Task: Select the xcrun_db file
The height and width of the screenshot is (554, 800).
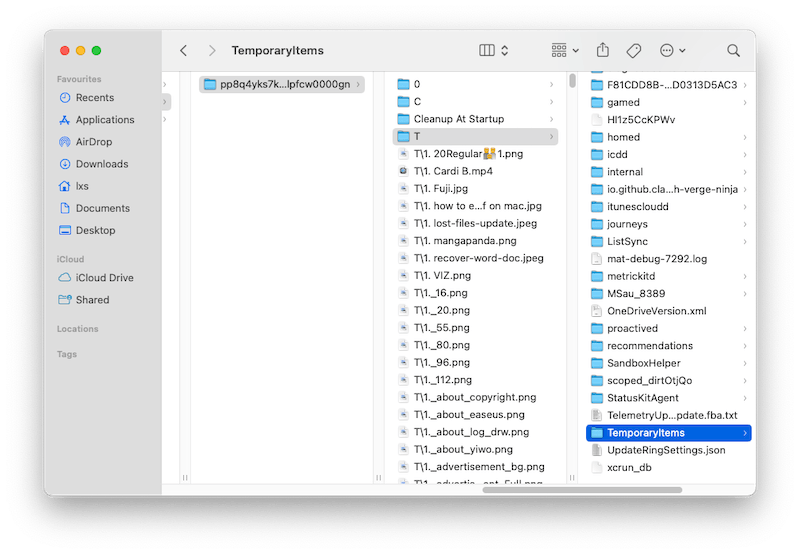Action: [669, 468]
